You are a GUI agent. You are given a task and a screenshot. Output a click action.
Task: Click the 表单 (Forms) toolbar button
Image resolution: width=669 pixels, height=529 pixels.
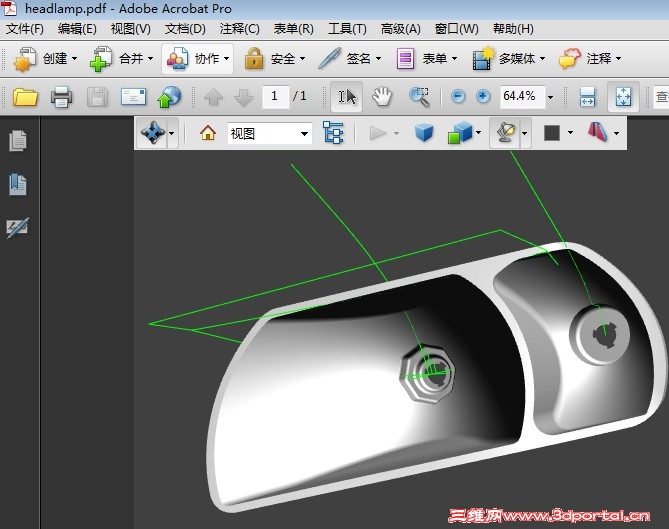pyautogui.click(x=427, y=59)
